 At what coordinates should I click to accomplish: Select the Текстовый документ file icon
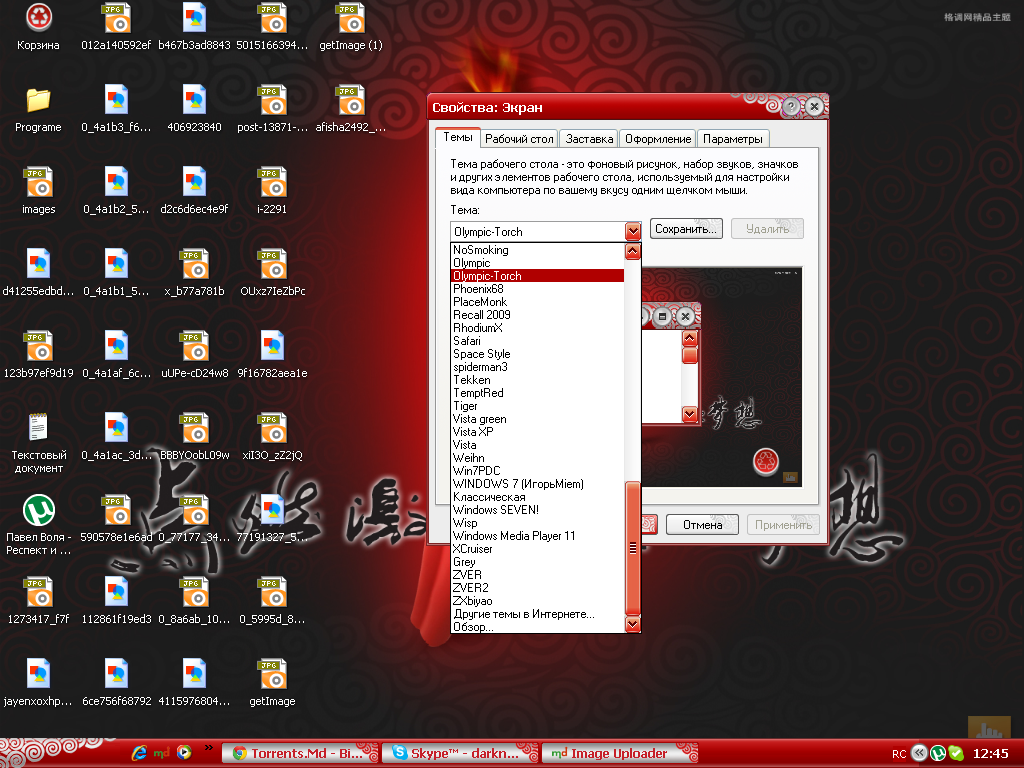click(x=38, y=428)
